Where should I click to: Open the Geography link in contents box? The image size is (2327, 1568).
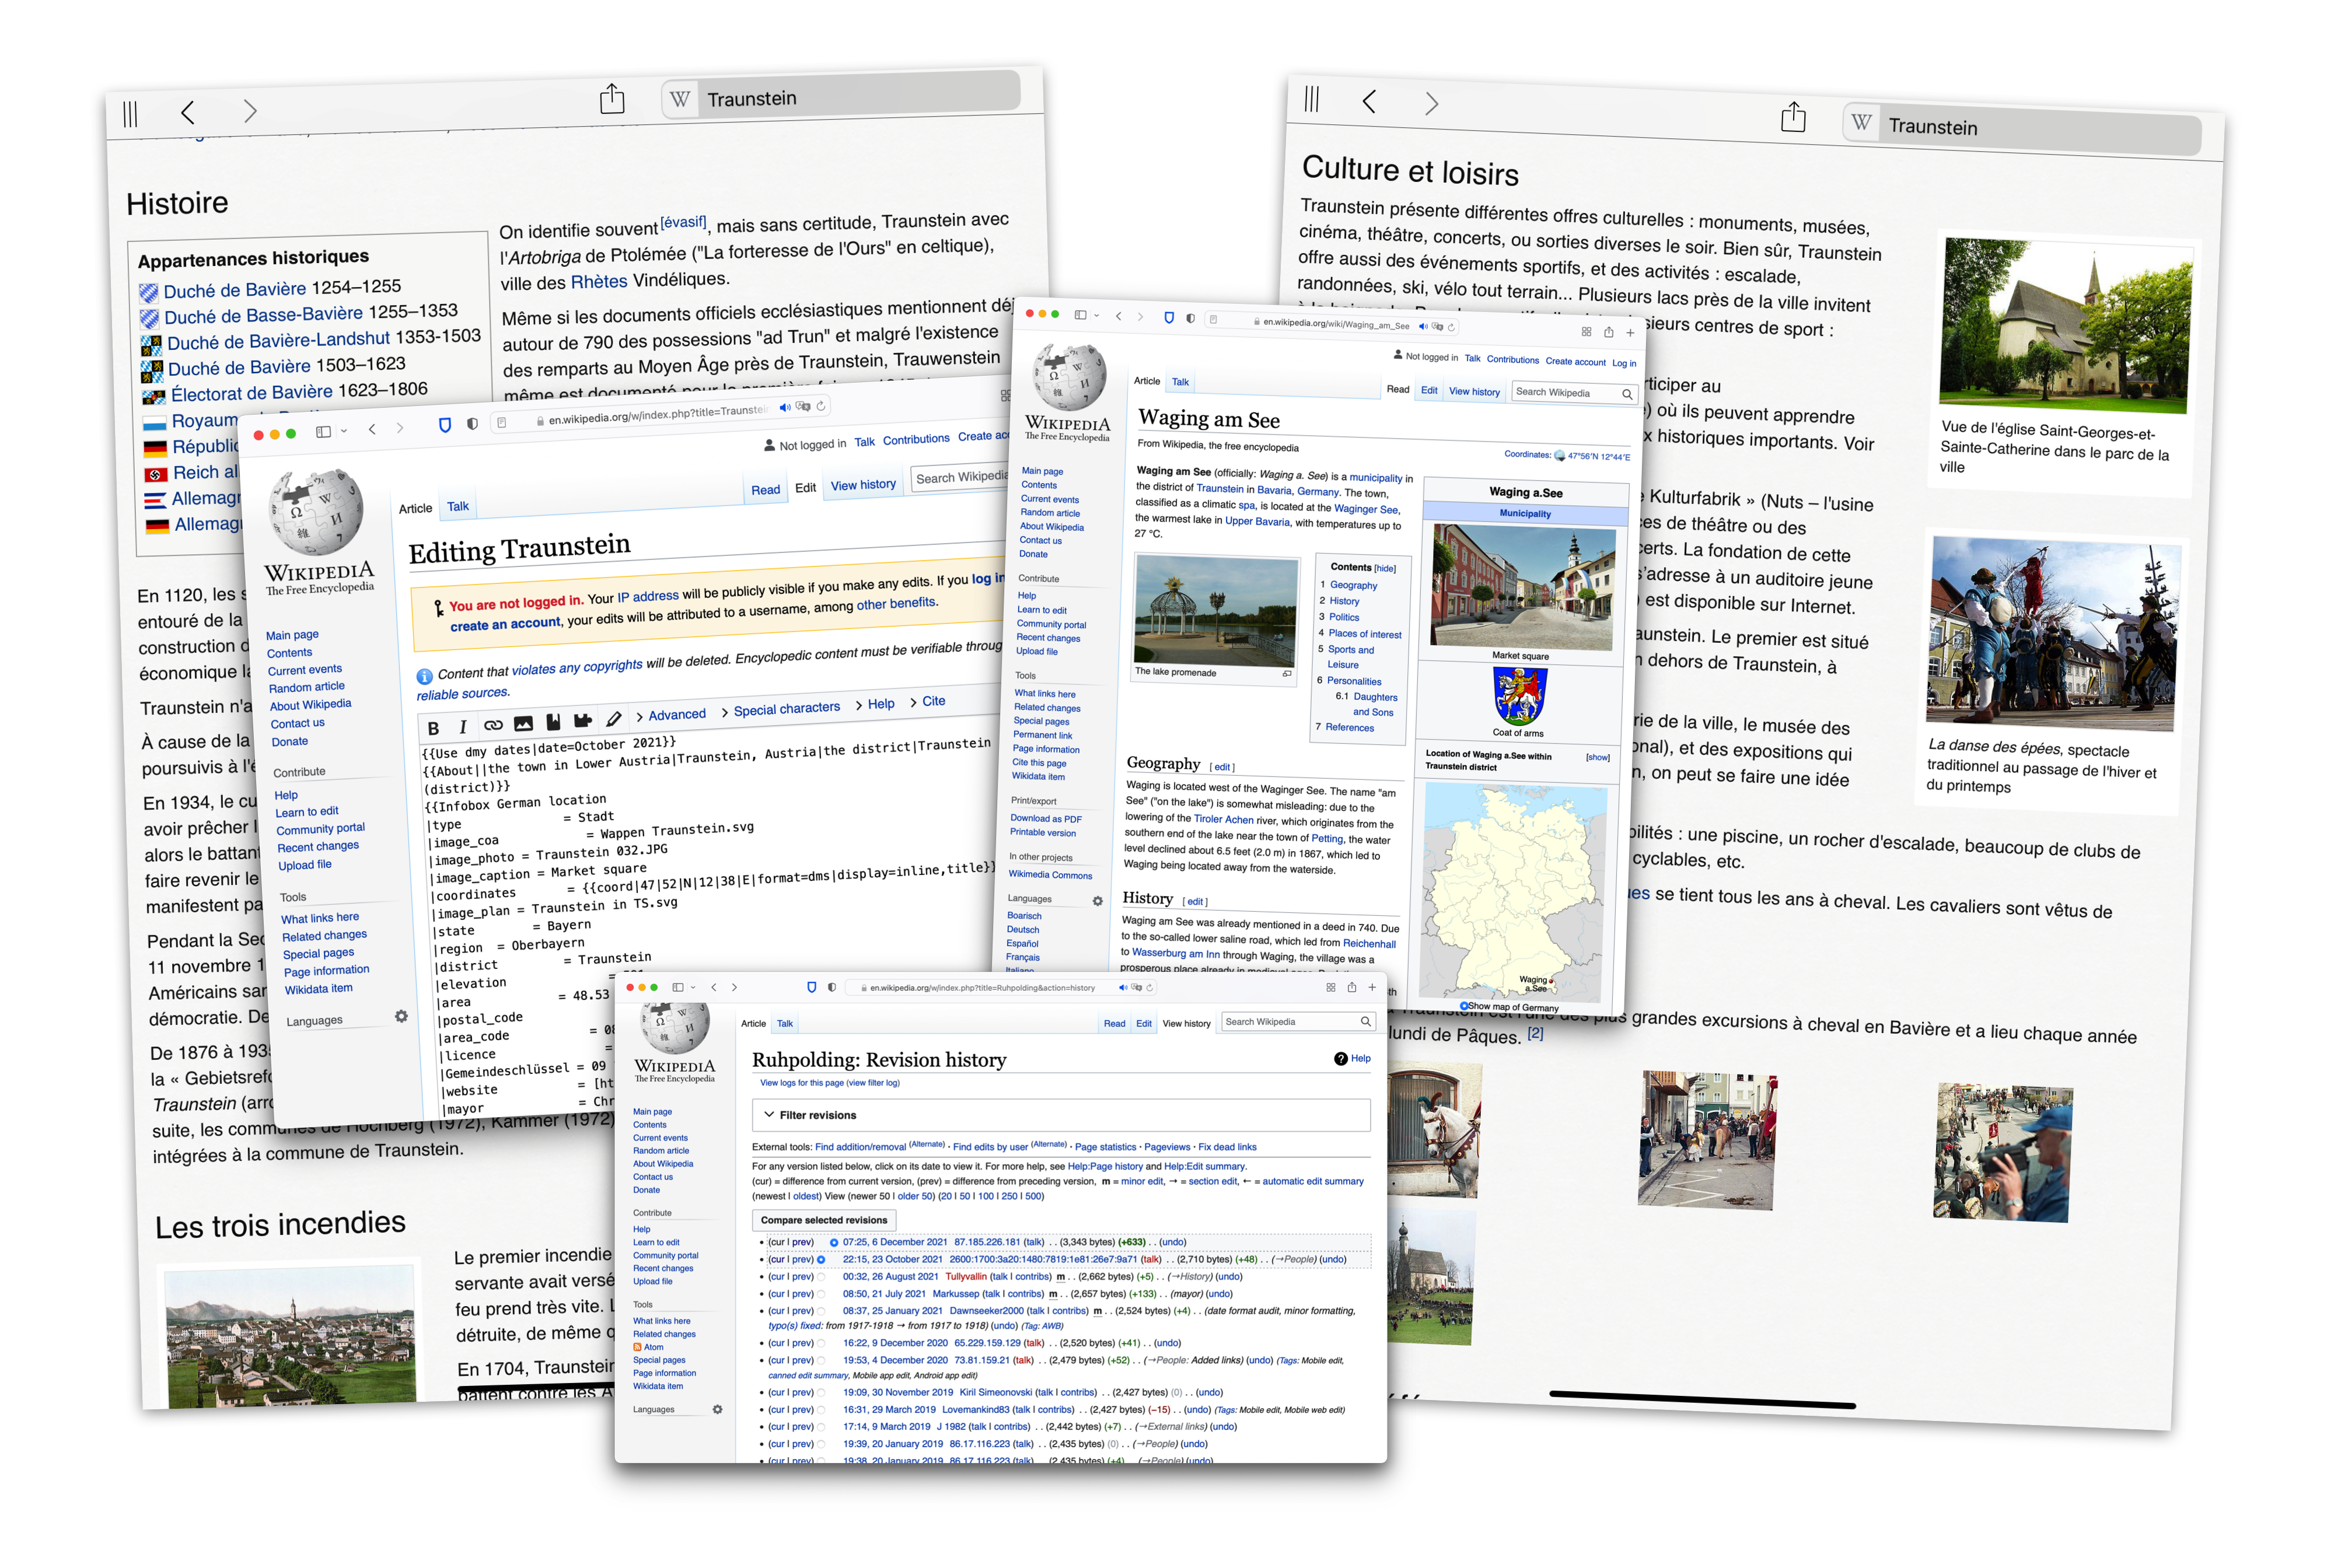(1353, 585)
